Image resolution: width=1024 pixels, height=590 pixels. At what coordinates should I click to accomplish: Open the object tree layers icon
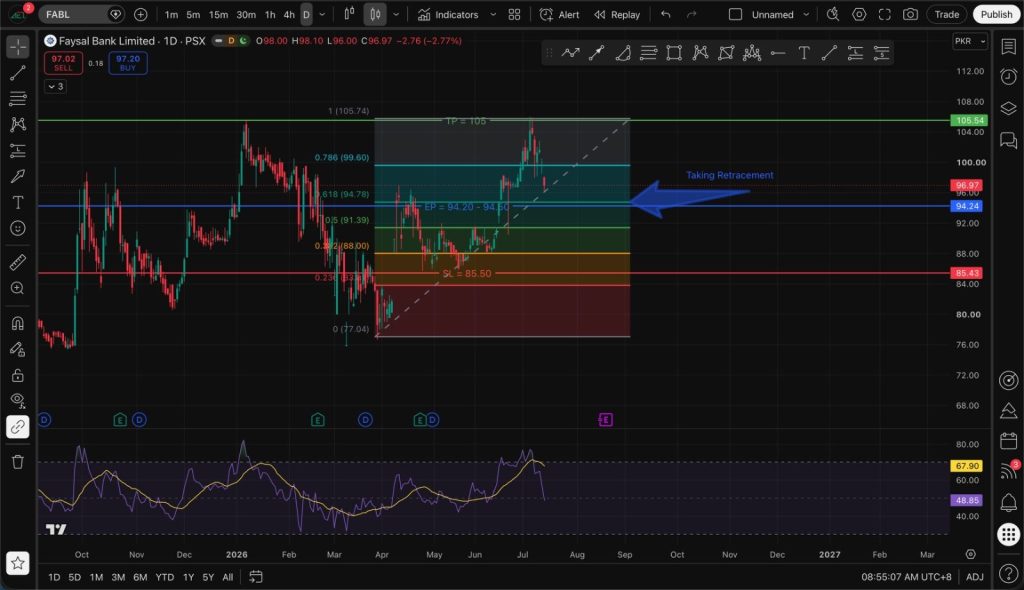click(x=1008, y=108)
